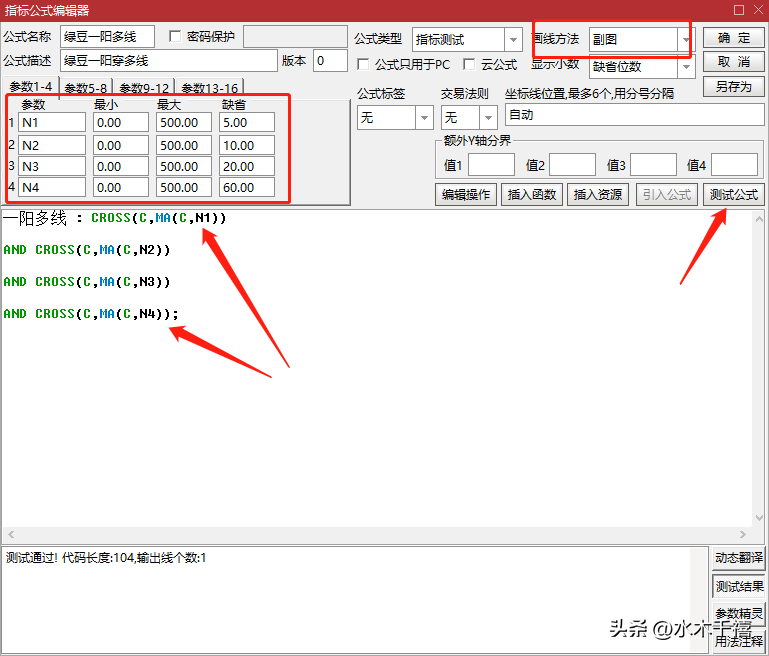Click code line AND CROSS(C,MA(C,N2))
Viewport: 769px width, 656px height.
87,250
